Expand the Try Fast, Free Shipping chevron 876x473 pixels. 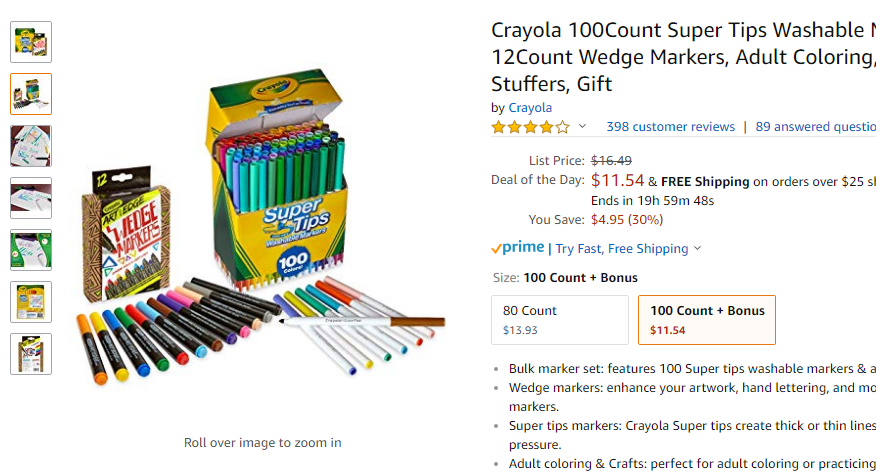pyautogui.click(x=697, y=248)
